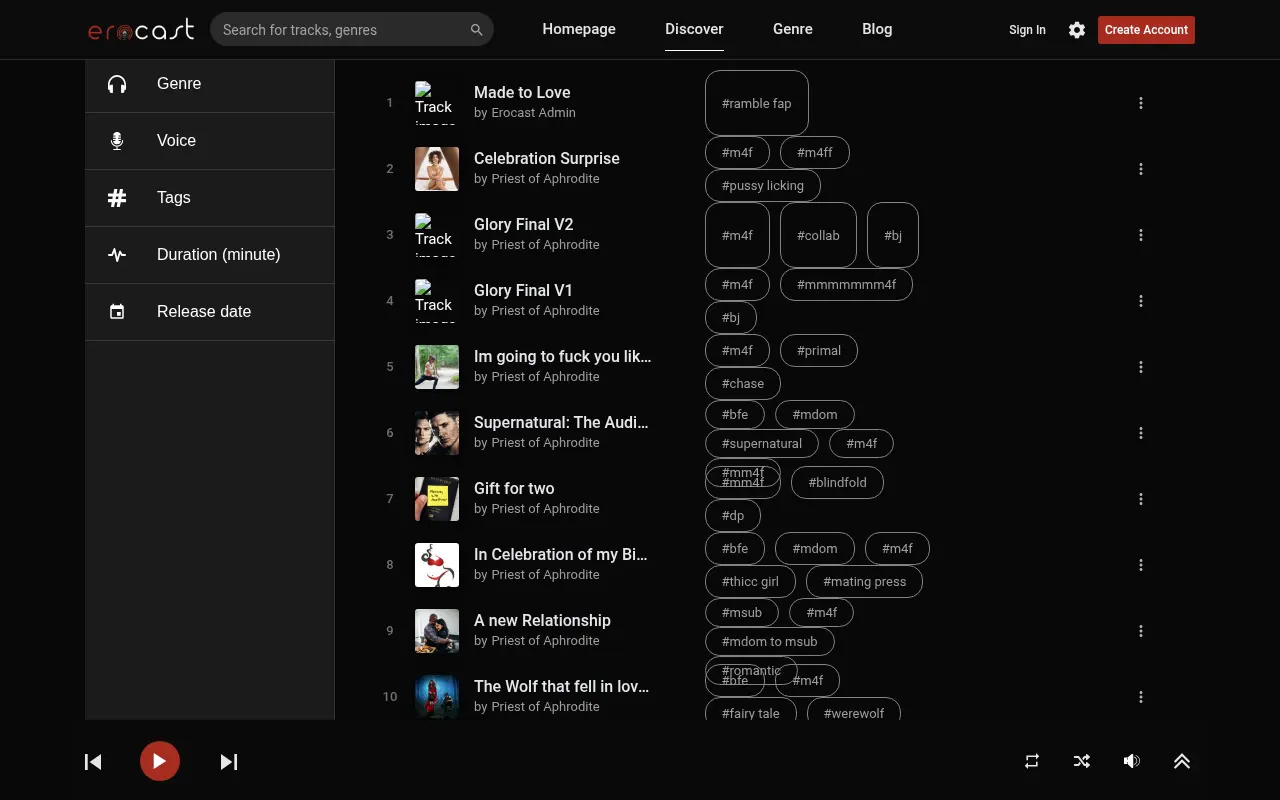
Task: Click the #supernatural tag
Action: 762,444
